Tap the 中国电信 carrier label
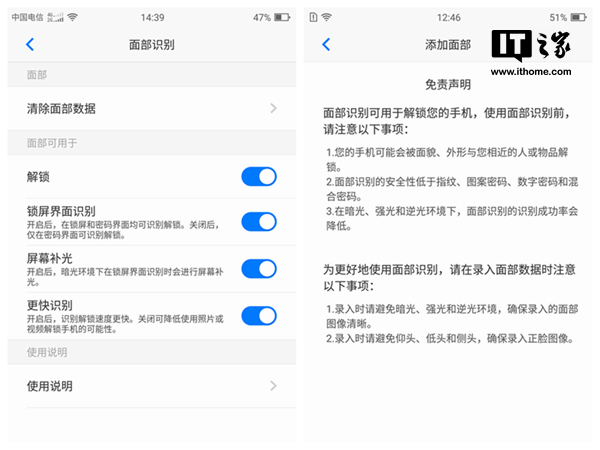The image size is (600, 450). pos(28,17)
